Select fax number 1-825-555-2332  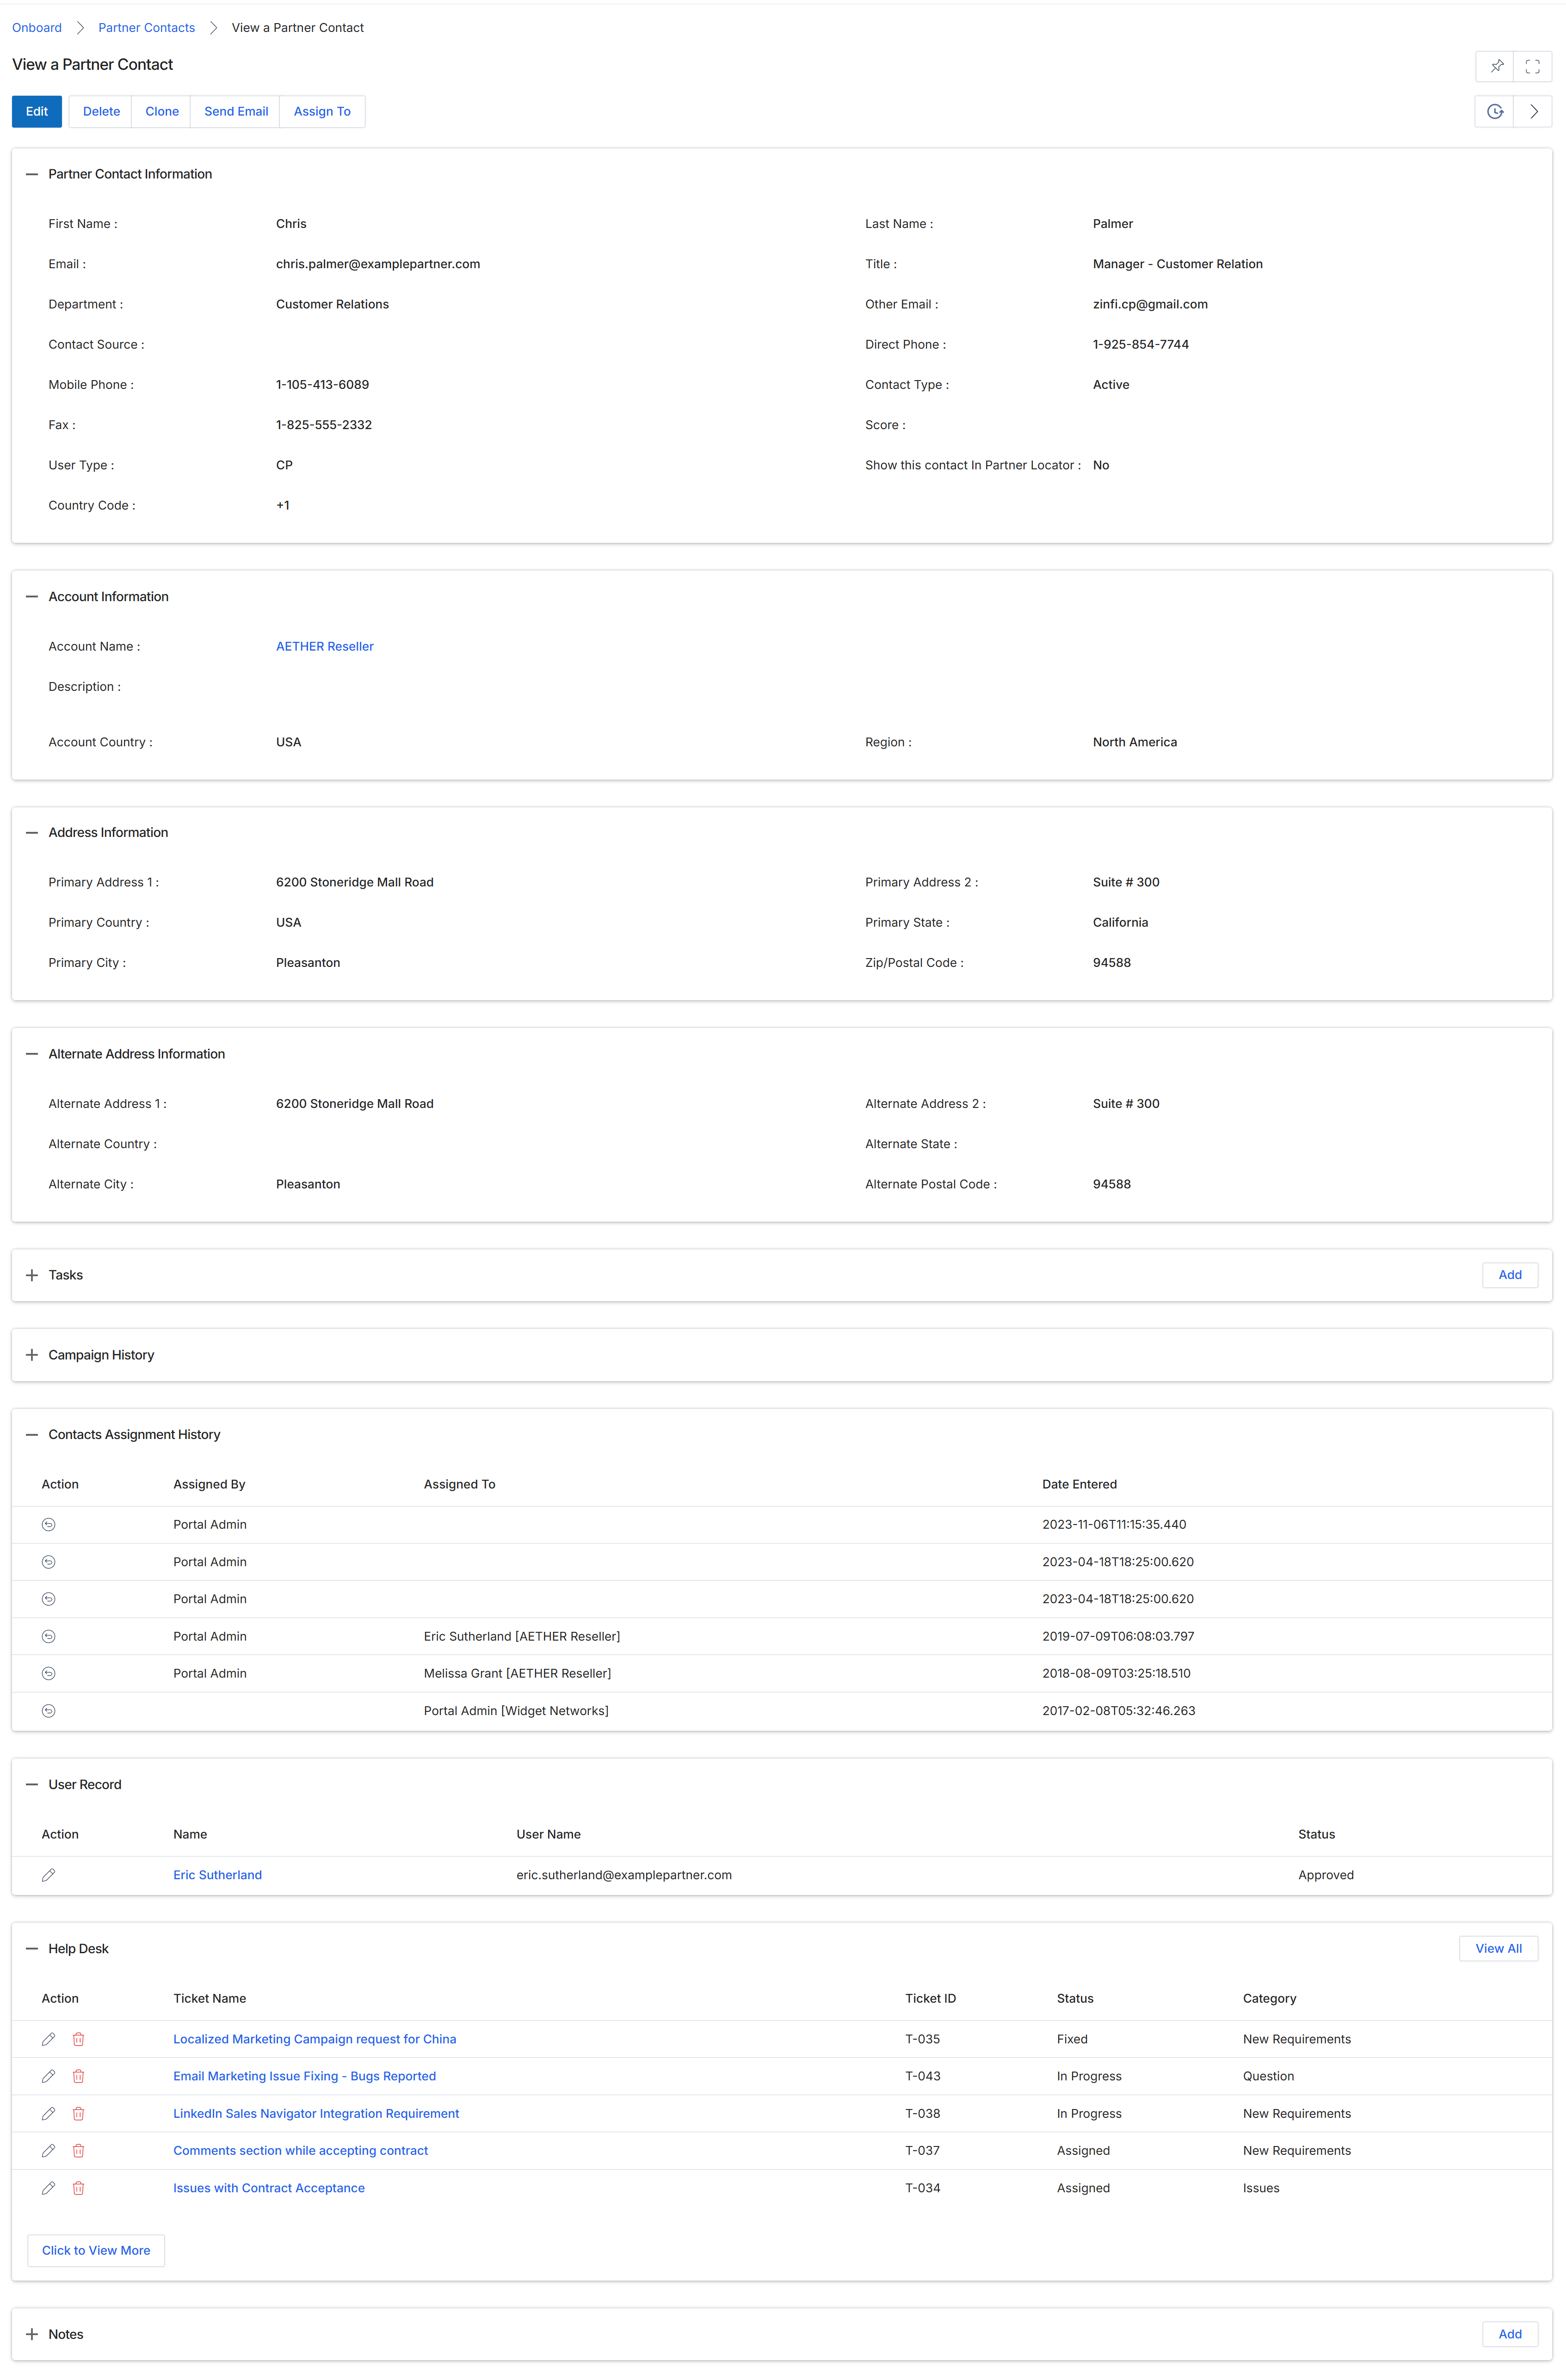pos(324,425)
